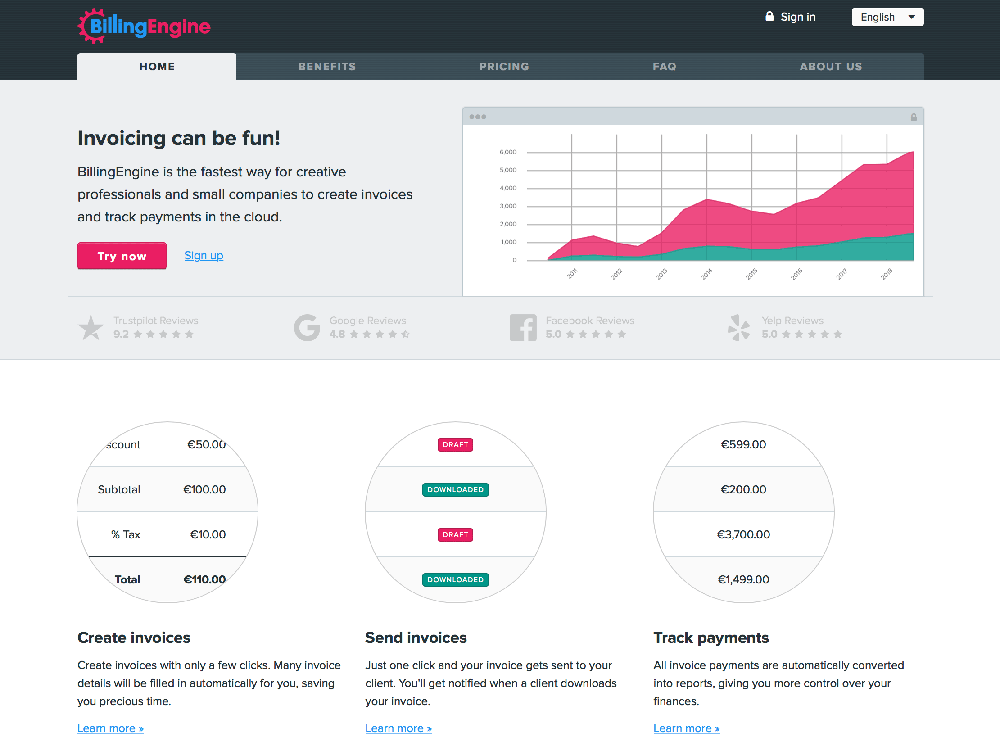The width and height of the screenshot is (1000, 755).
Task: Click the payment amounts circle illustration
Action: coord(744,512)
